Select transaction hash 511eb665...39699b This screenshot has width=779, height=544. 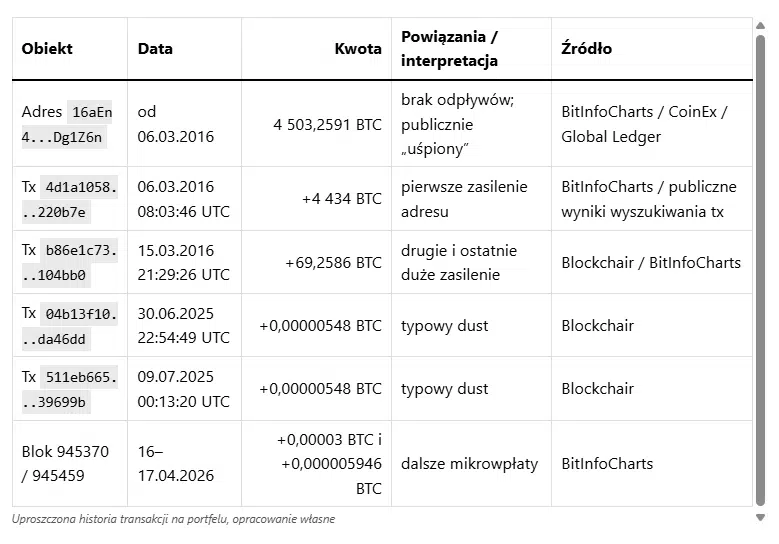pyautogui.click(x=79, y=390)
